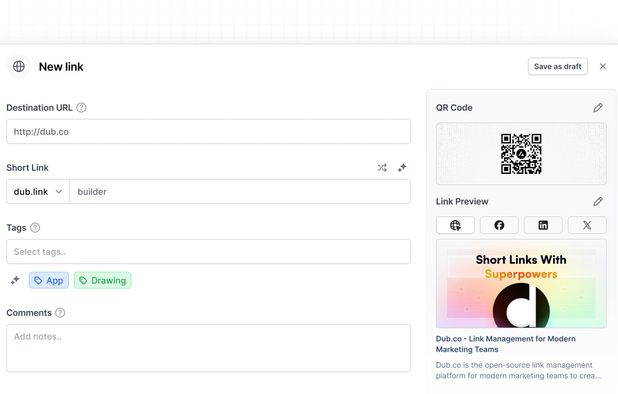Open the Tags help question mark icon

tap(35, 228)
